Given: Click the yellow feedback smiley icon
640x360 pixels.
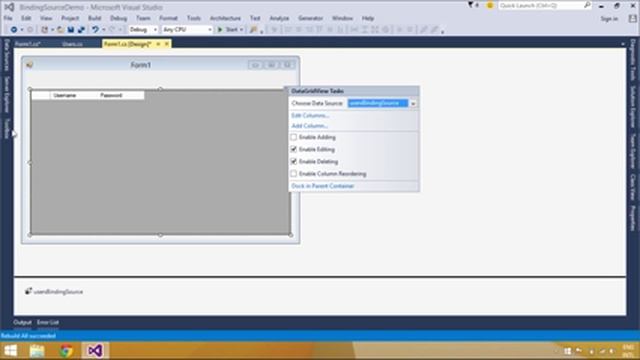Looking at the screenshot, I should (490, 5).
